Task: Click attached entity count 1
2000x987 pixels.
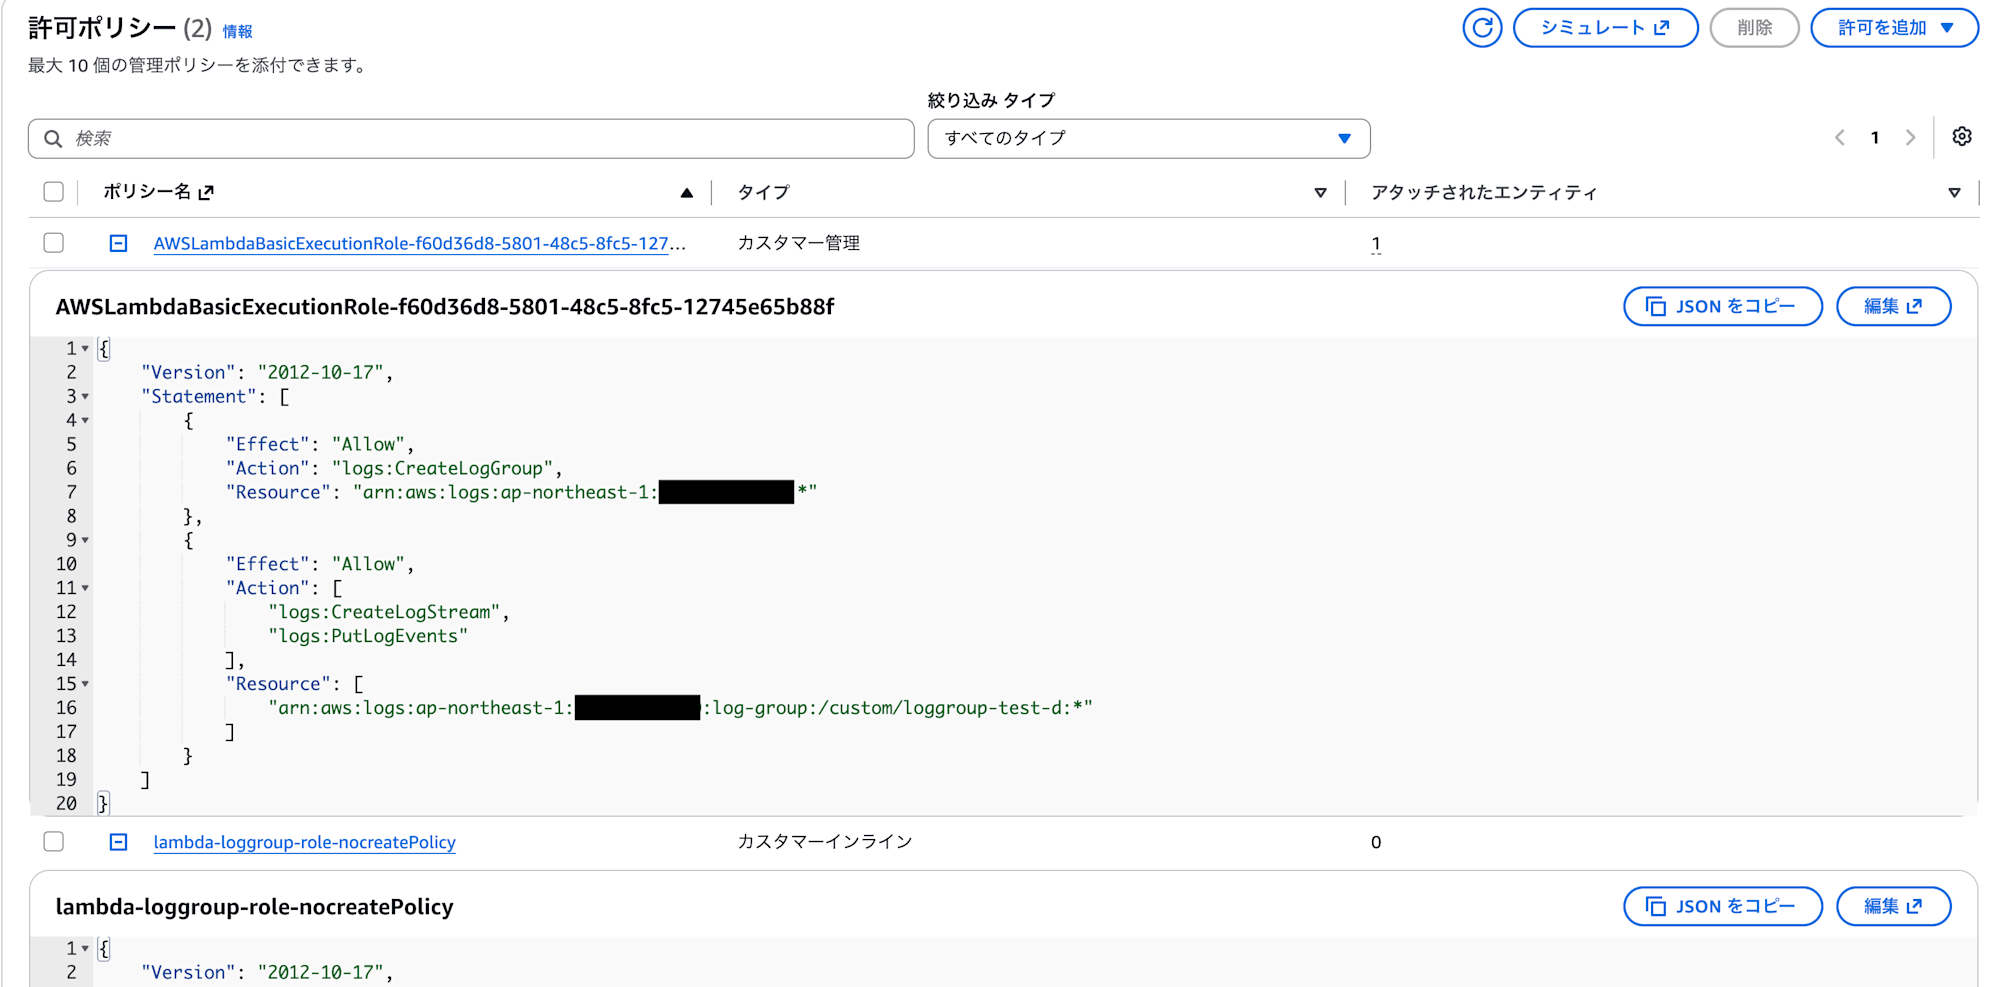Action: [1376, 244]
